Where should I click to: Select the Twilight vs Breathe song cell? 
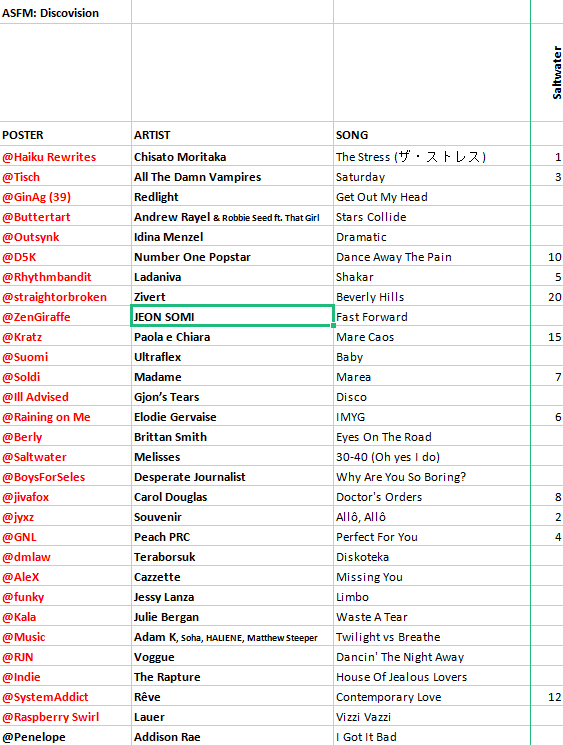[x=432, y=637]
